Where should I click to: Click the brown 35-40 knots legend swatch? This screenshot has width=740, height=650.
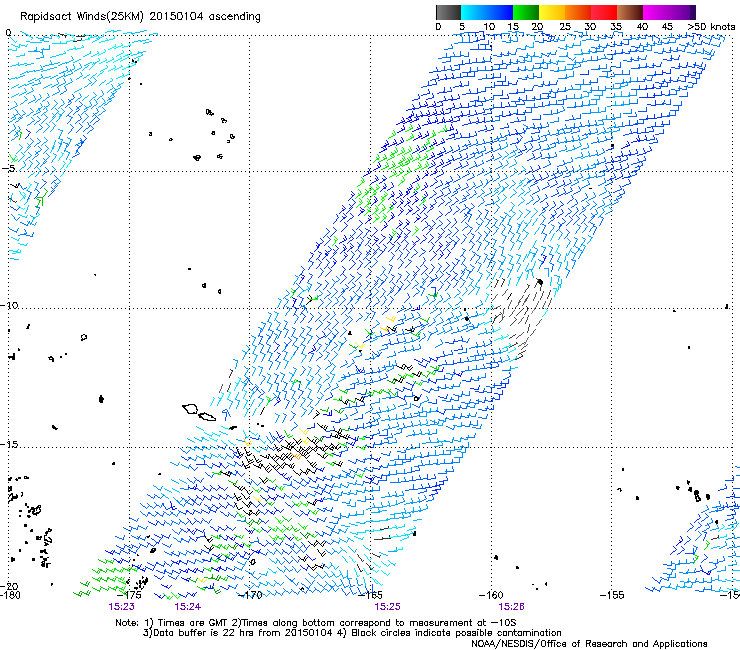coord(630,12)
